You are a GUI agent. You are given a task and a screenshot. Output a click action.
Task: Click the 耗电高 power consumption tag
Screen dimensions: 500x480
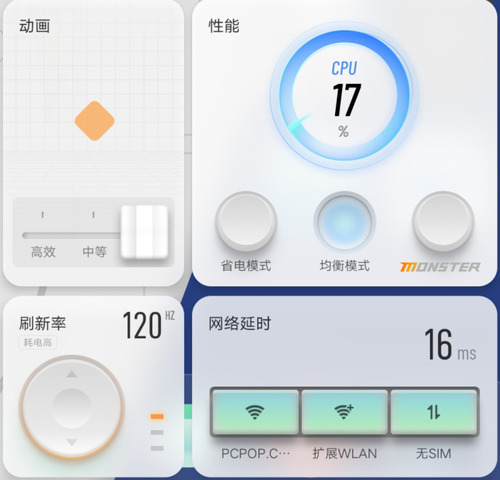pos(38,342)
